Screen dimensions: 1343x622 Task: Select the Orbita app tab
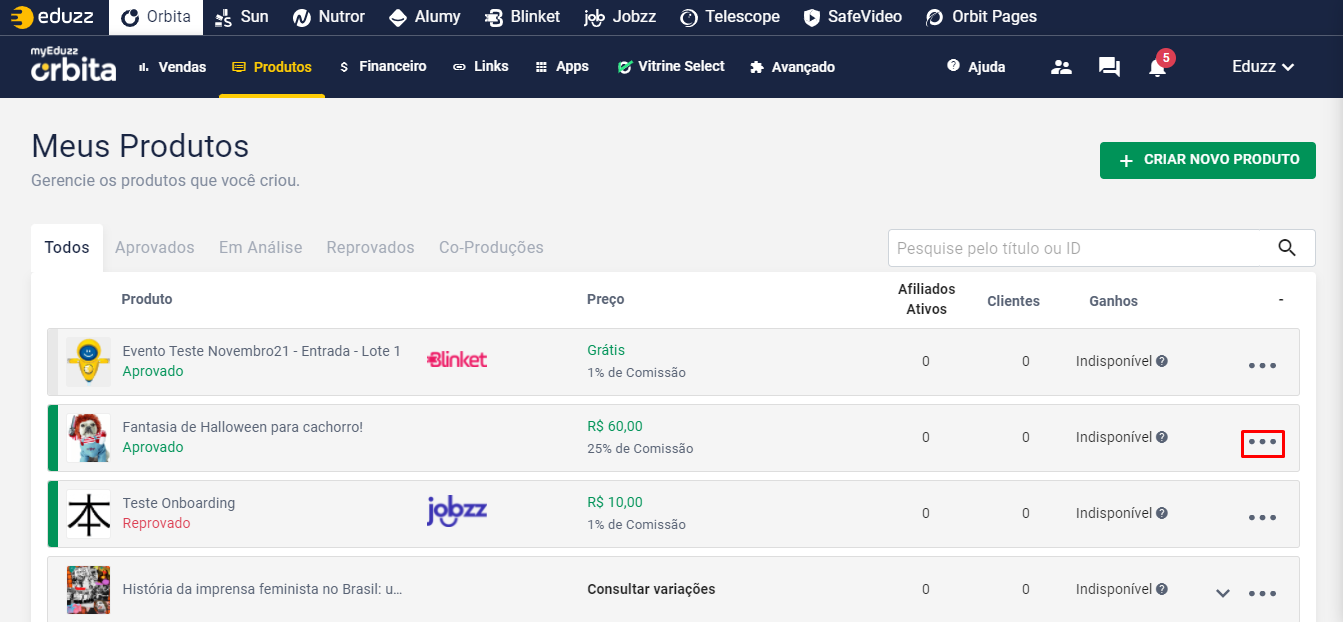(156, 17)
